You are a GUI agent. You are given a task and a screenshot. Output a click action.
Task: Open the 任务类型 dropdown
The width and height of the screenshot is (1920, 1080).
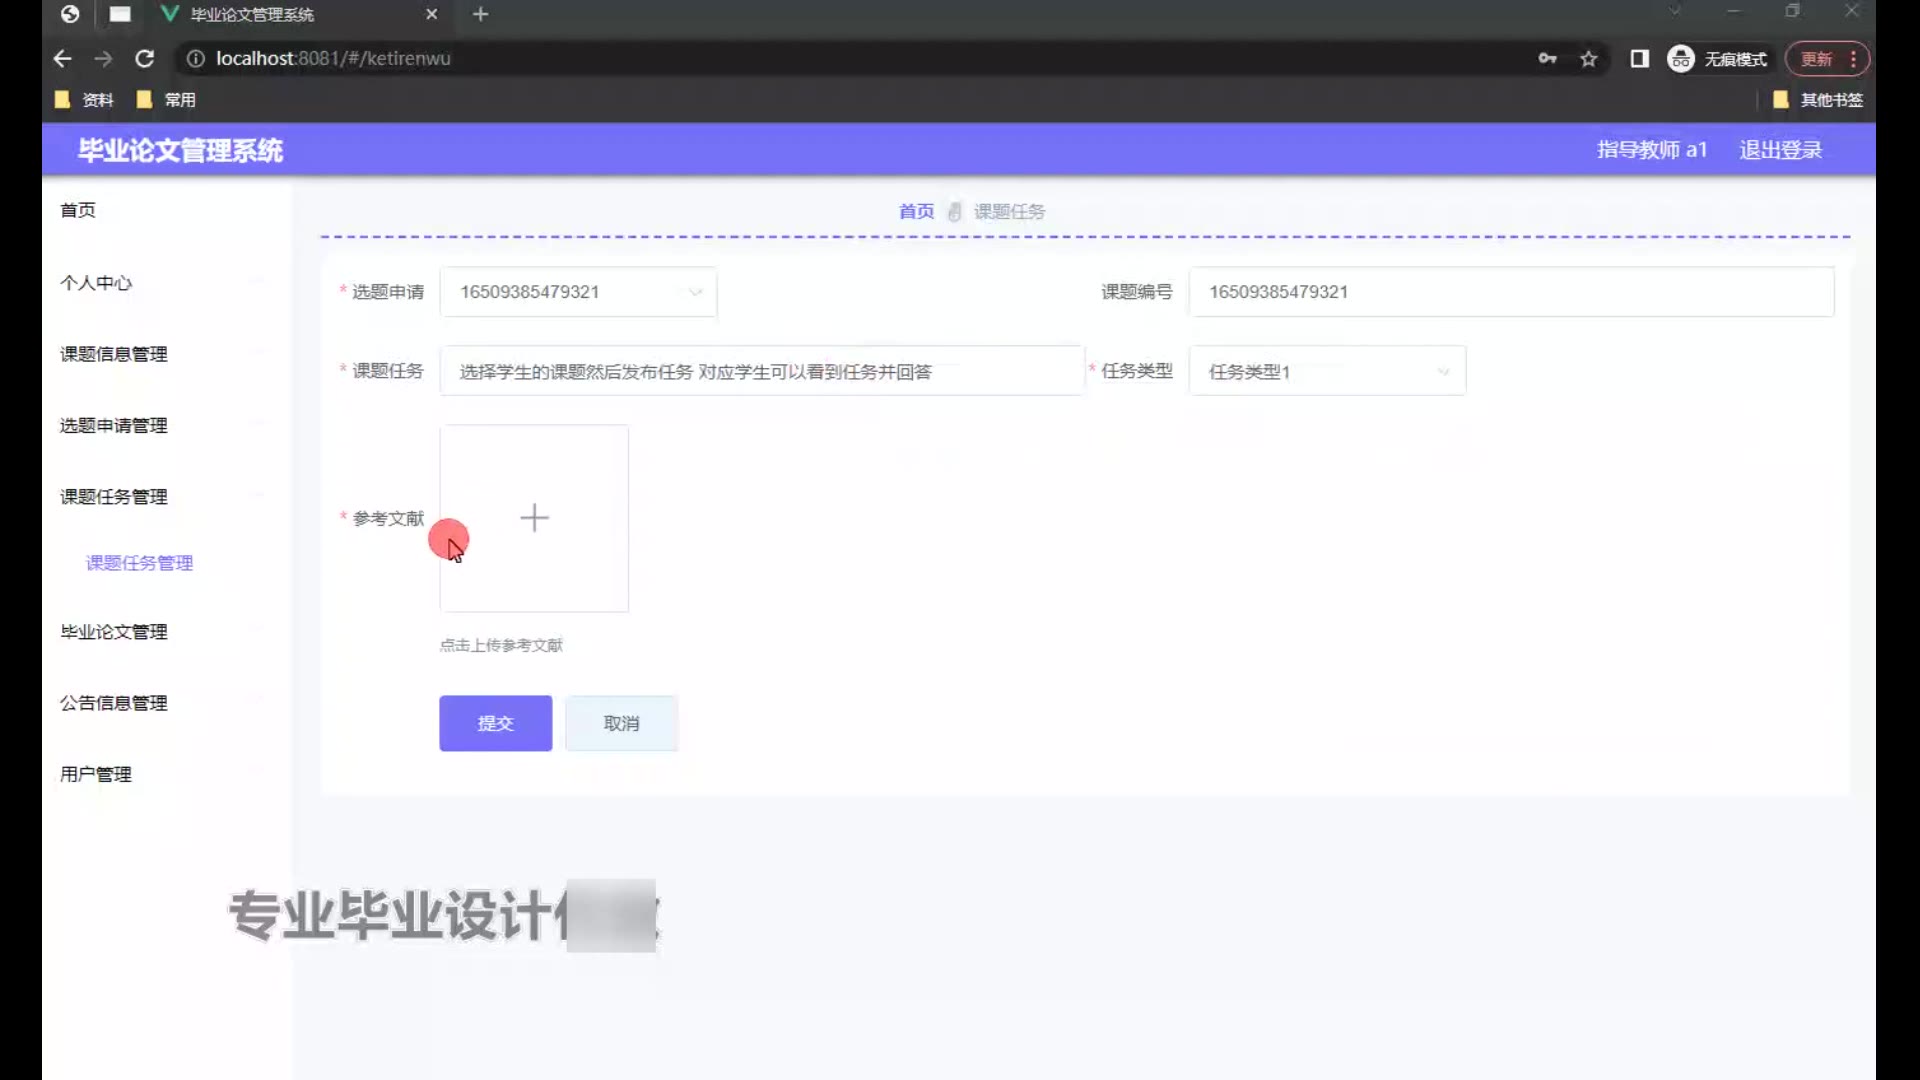tap(1327, 371)
